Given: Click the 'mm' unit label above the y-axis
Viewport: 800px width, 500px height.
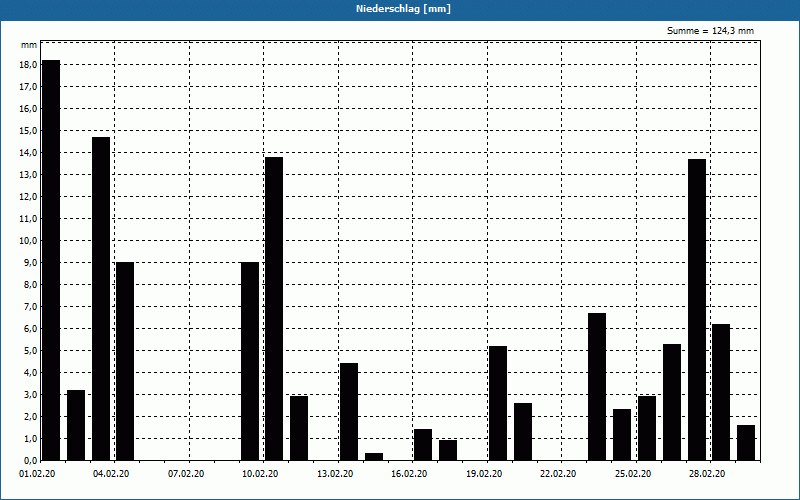Looking at the screenshot, I should 29,45.
